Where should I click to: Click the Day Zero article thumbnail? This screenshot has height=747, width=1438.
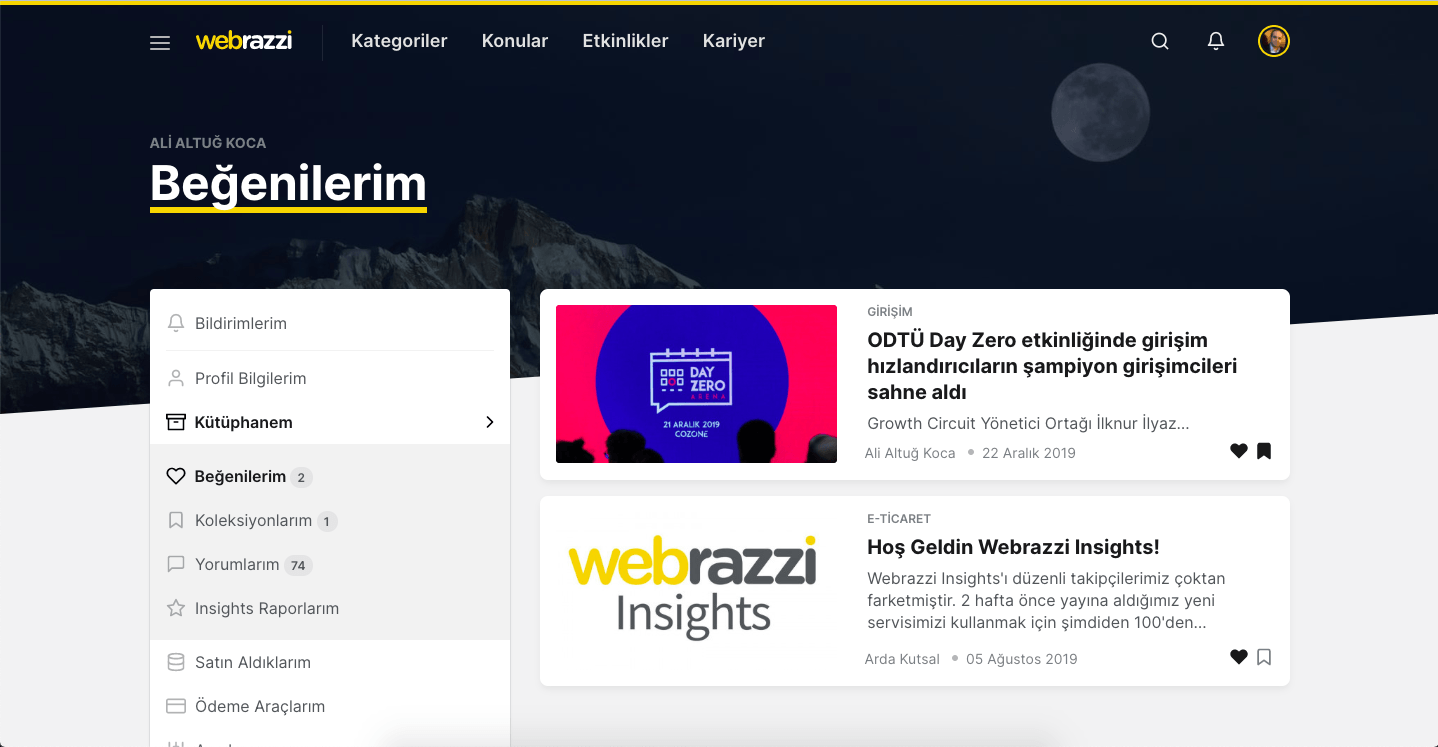pos(696,384)
